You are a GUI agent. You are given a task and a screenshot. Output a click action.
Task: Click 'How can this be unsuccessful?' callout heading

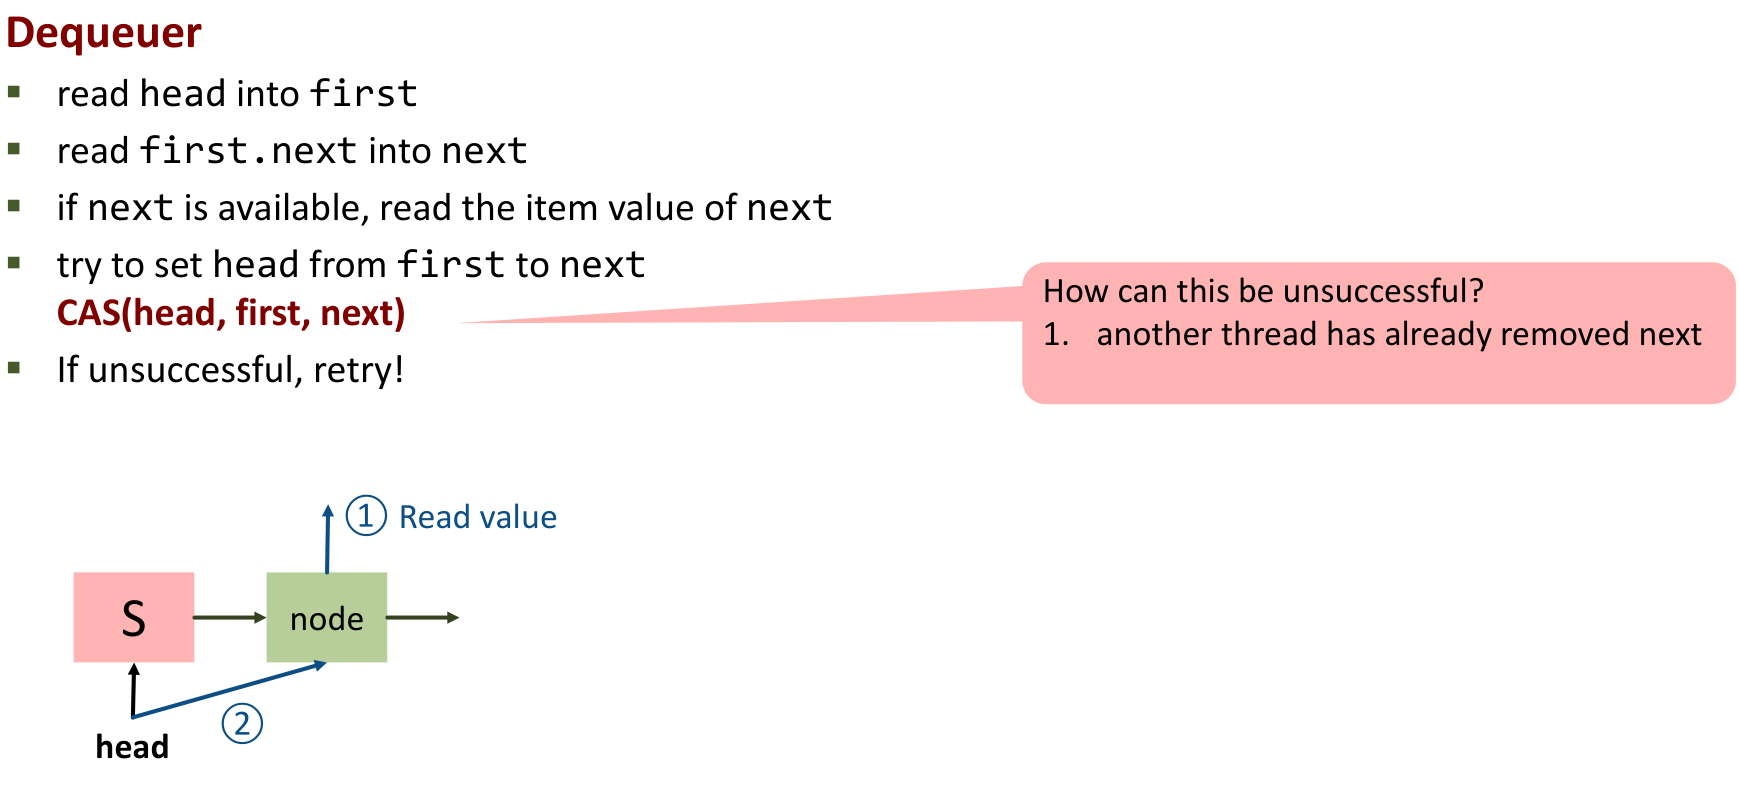pyautogui.click(x=1263, y=291)
